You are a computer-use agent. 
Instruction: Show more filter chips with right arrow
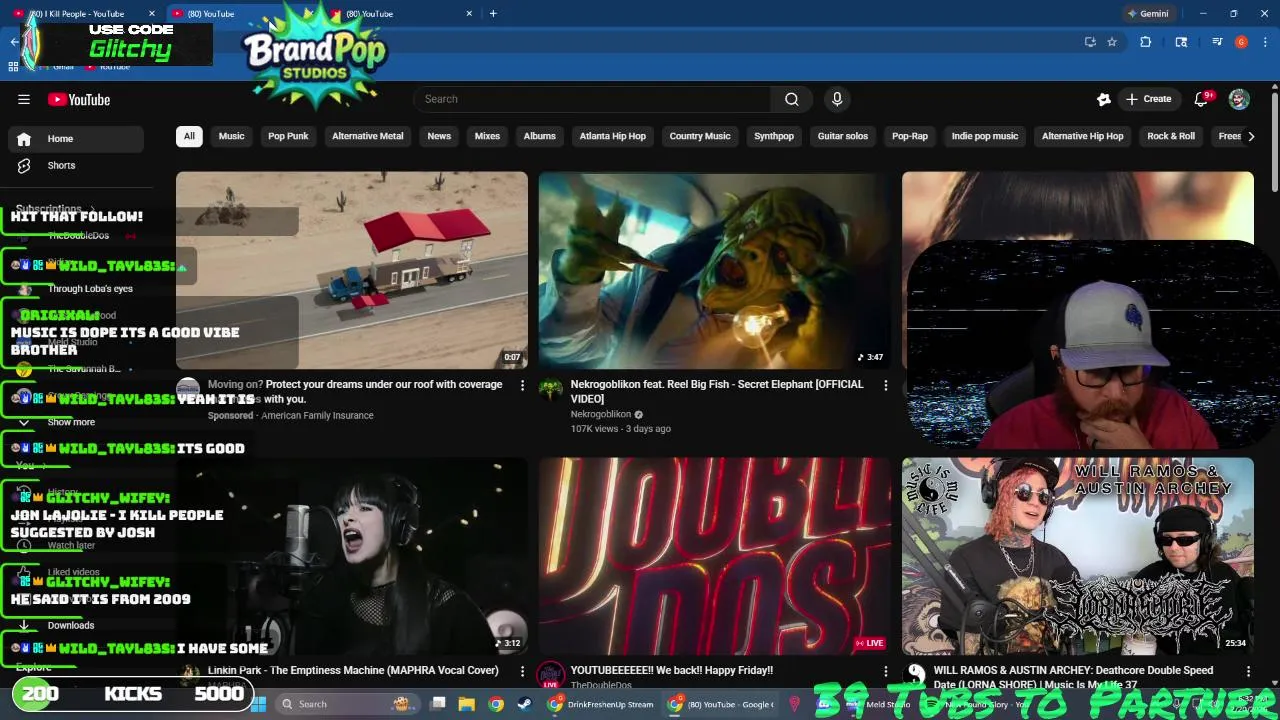coord(1250,136)
